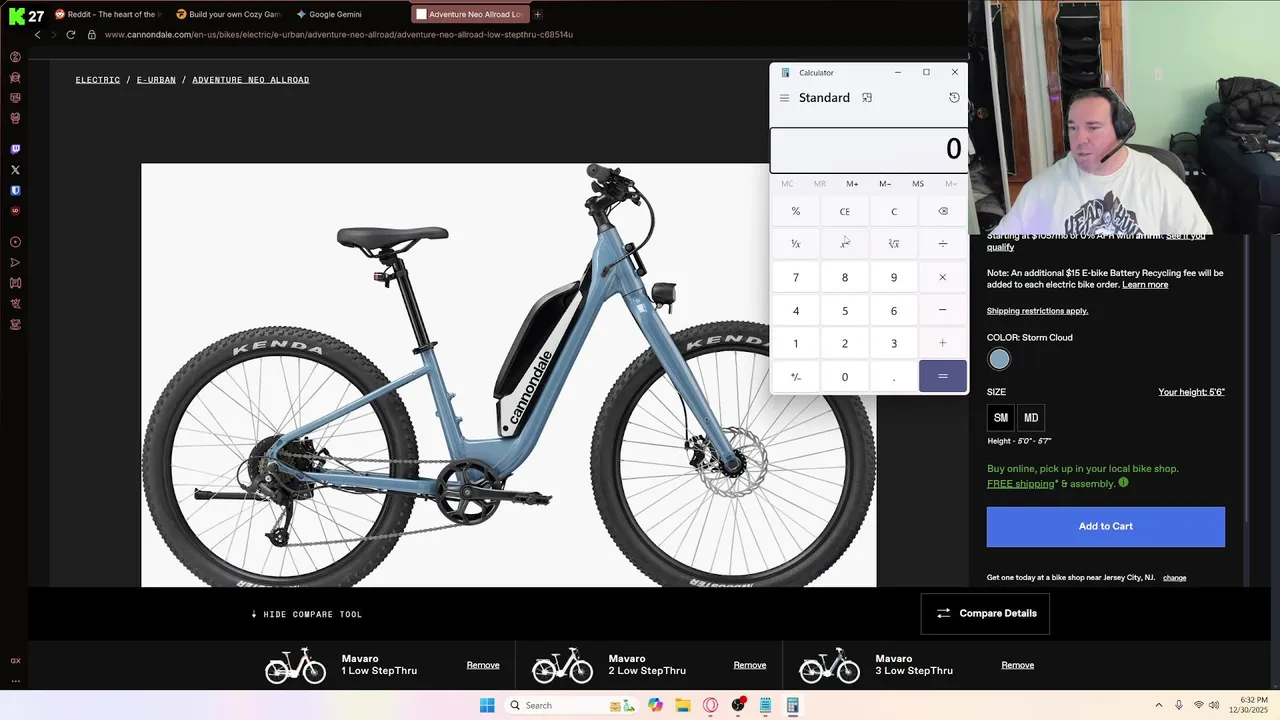Click the square root key in Calculator
This screenshot has height=720, width=1280.
[x=894, y=244]
